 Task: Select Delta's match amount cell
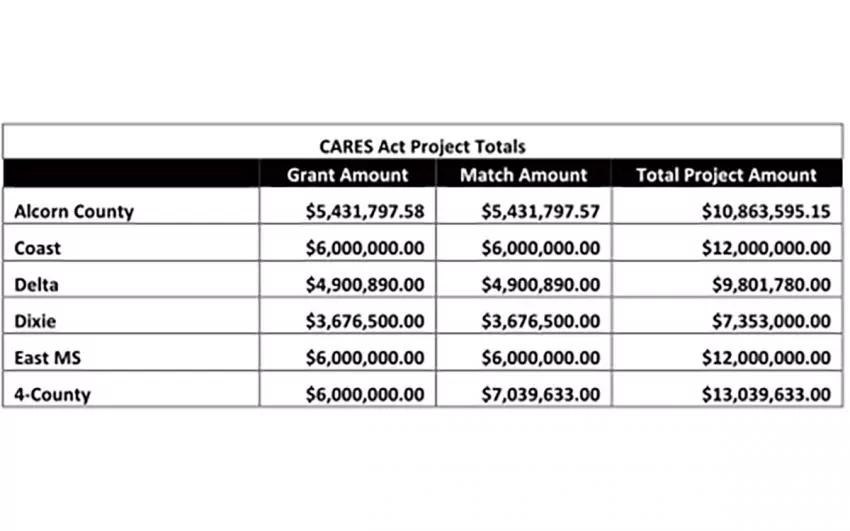(540, 285)
